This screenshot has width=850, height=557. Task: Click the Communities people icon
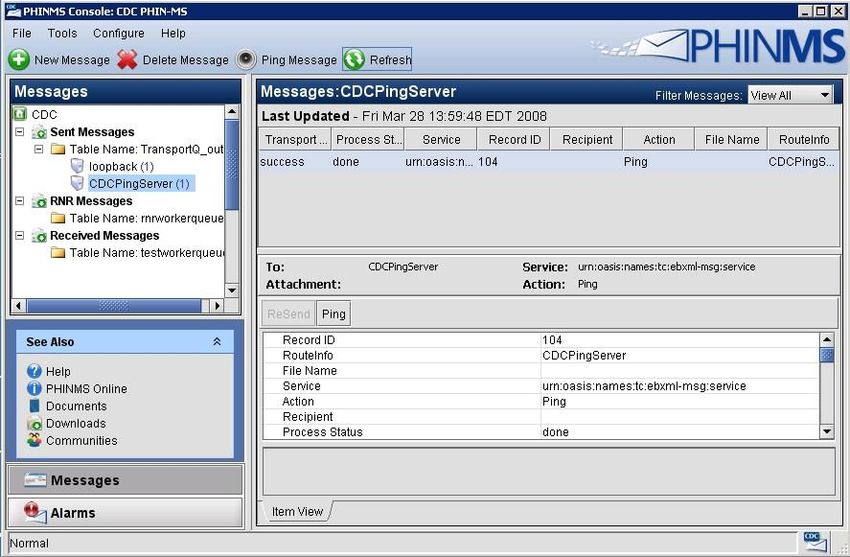pyautogui.click(x=34, y=440)
